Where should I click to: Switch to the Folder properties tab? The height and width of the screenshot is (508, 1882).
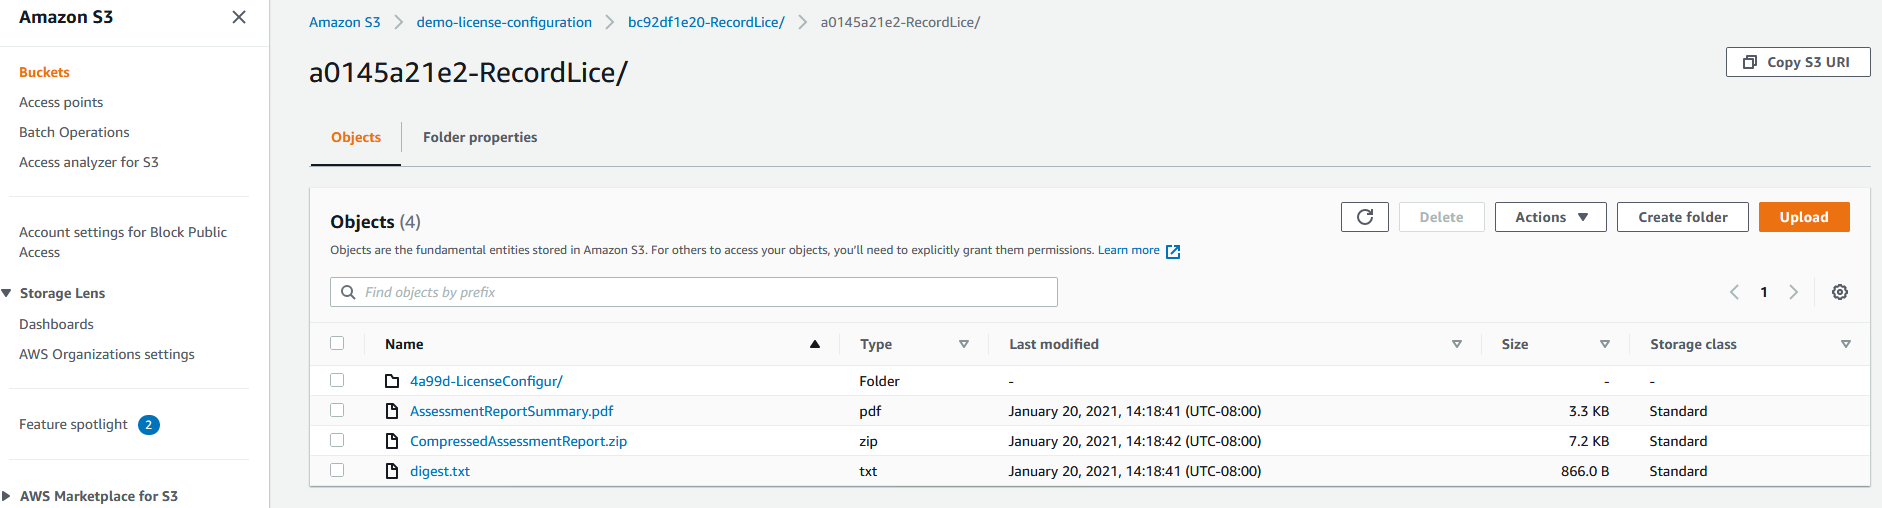(480, 137)
